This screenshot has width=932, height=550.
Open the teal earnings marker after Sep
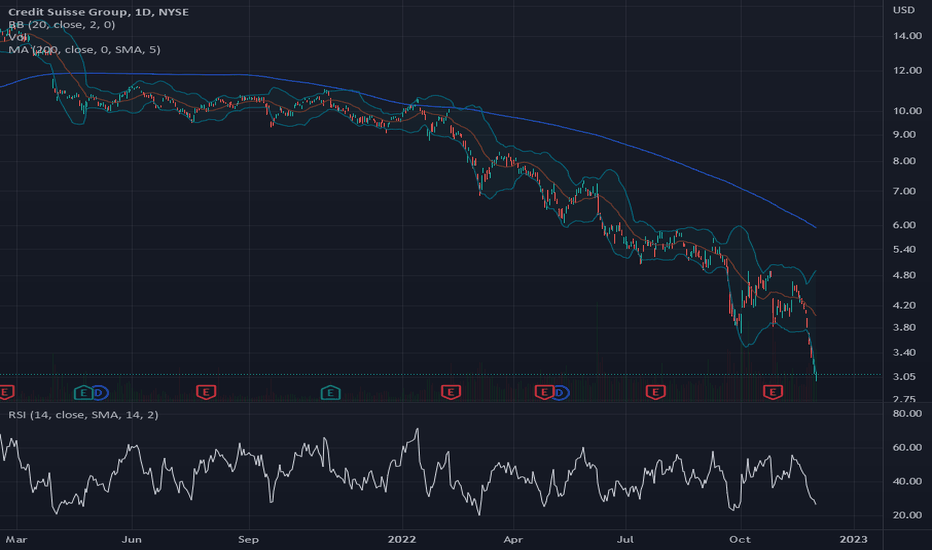tap(330, 392)
